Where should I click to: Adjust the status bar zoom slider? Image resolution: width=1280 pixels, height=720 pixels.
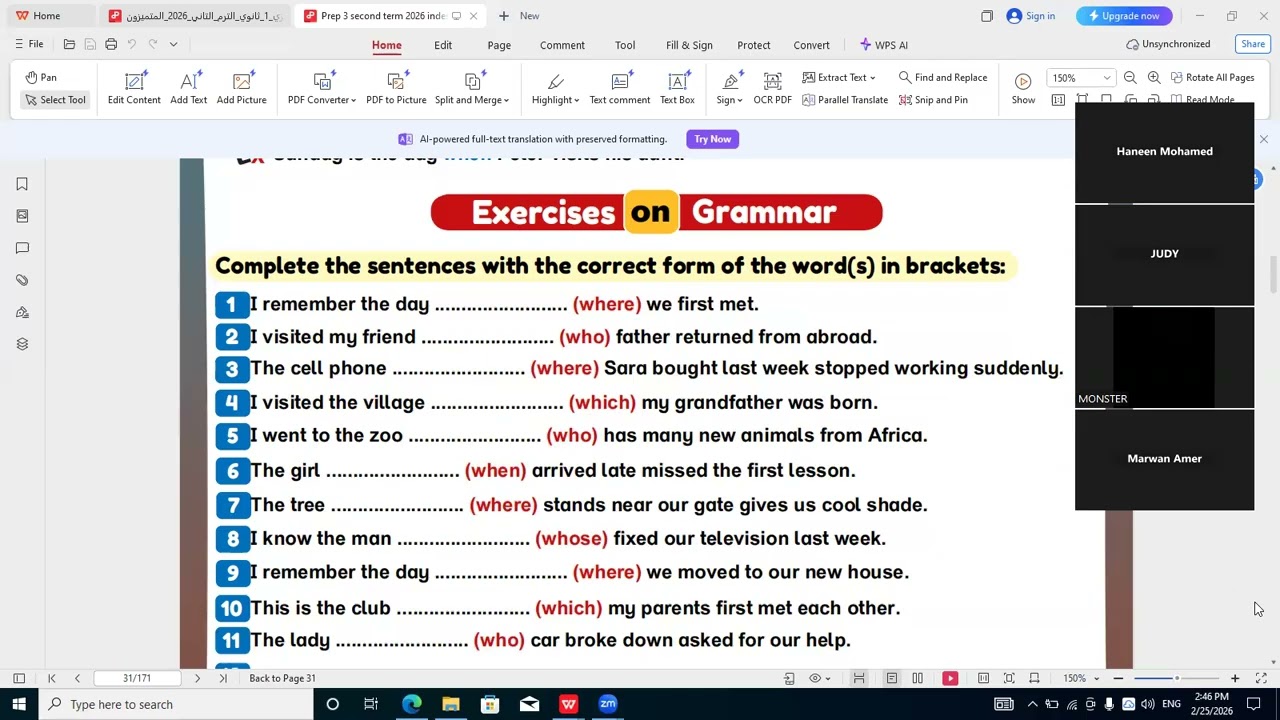(x=1177, y=678)
